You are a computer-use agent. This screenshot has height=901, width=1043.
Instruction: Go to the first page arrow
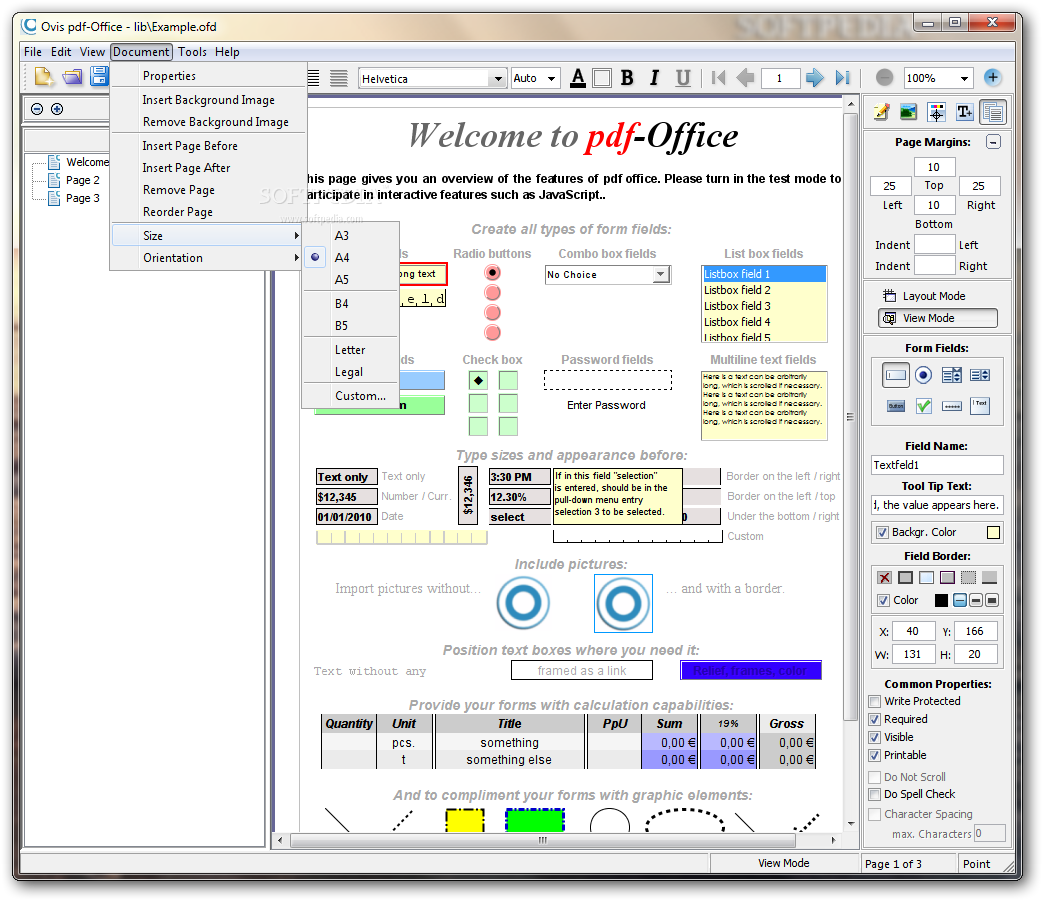[718, 78]
